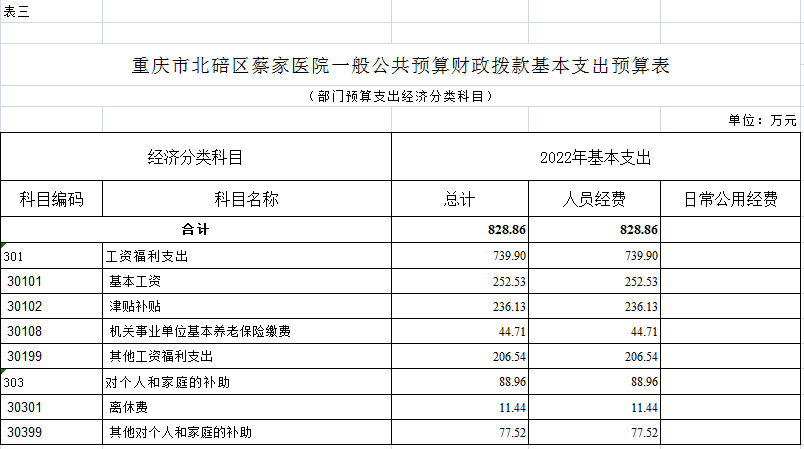Select 总计 value 11.44 for 离休费
Viewport: 804px width, 449px height.
pyautogui.click(x=460, y=407)
